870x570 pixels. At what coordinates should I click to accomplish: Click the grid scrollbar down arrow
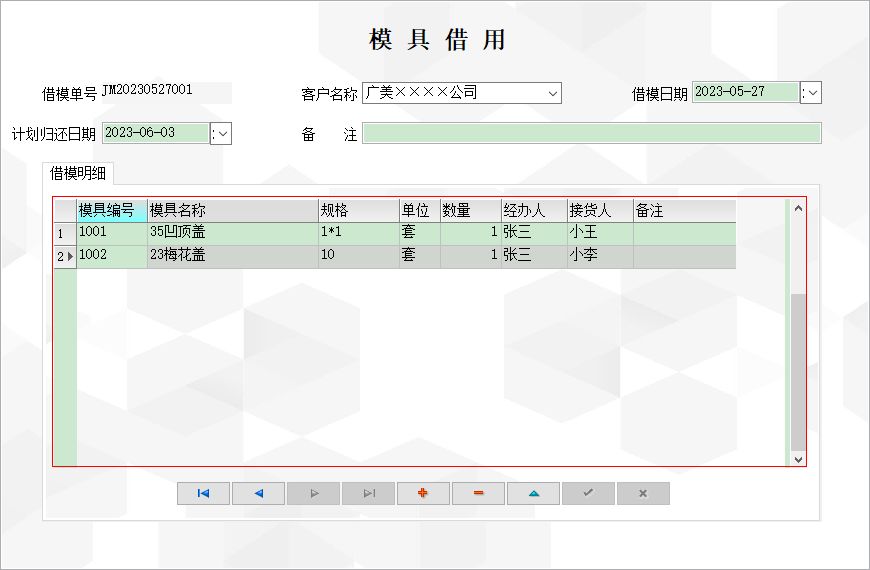click(798, 459)
